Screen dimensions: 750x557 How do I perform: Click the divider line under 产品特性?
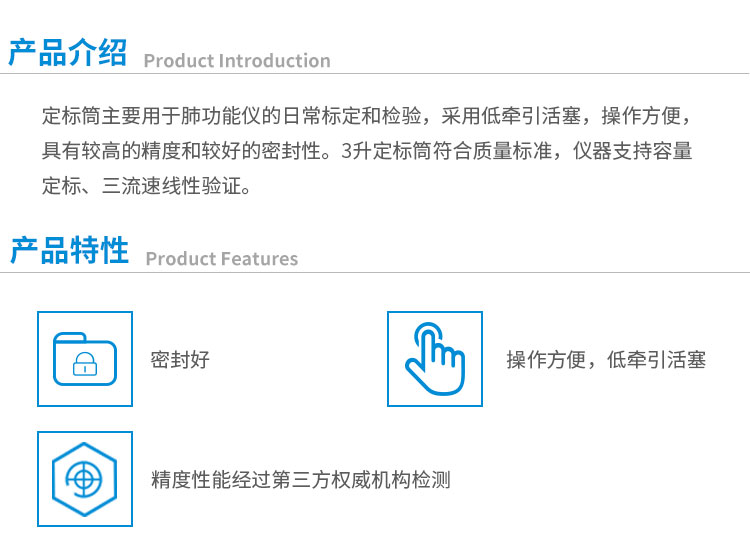[x=375, y=273]
